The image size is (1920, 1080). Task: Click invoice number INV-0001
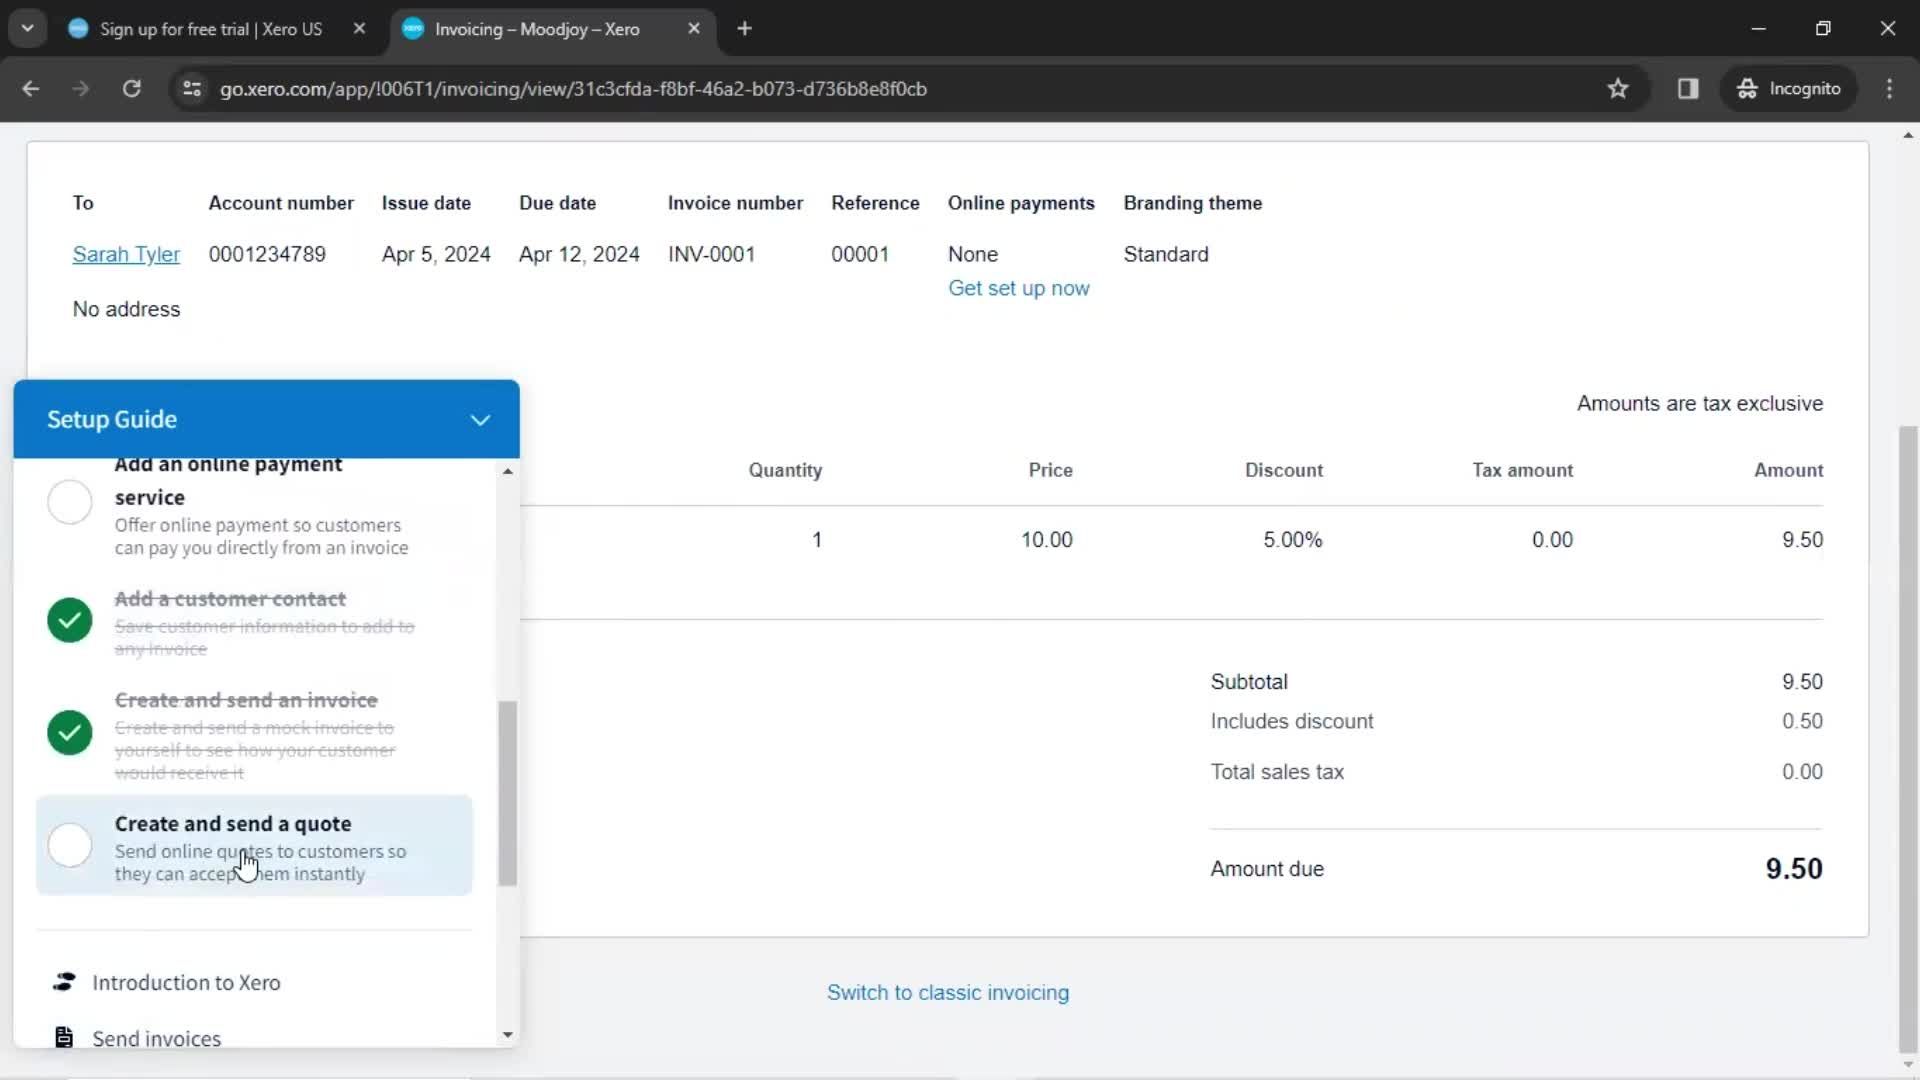point(711,254)
